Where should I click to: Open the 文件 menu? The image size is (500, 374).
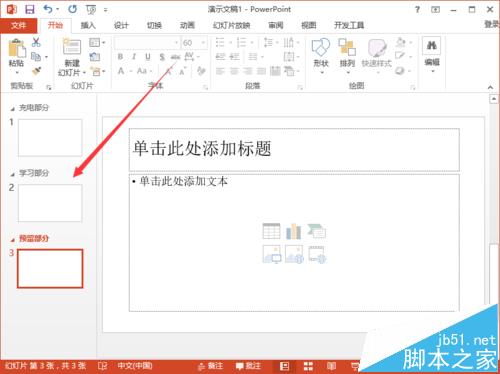pos(19,25)
